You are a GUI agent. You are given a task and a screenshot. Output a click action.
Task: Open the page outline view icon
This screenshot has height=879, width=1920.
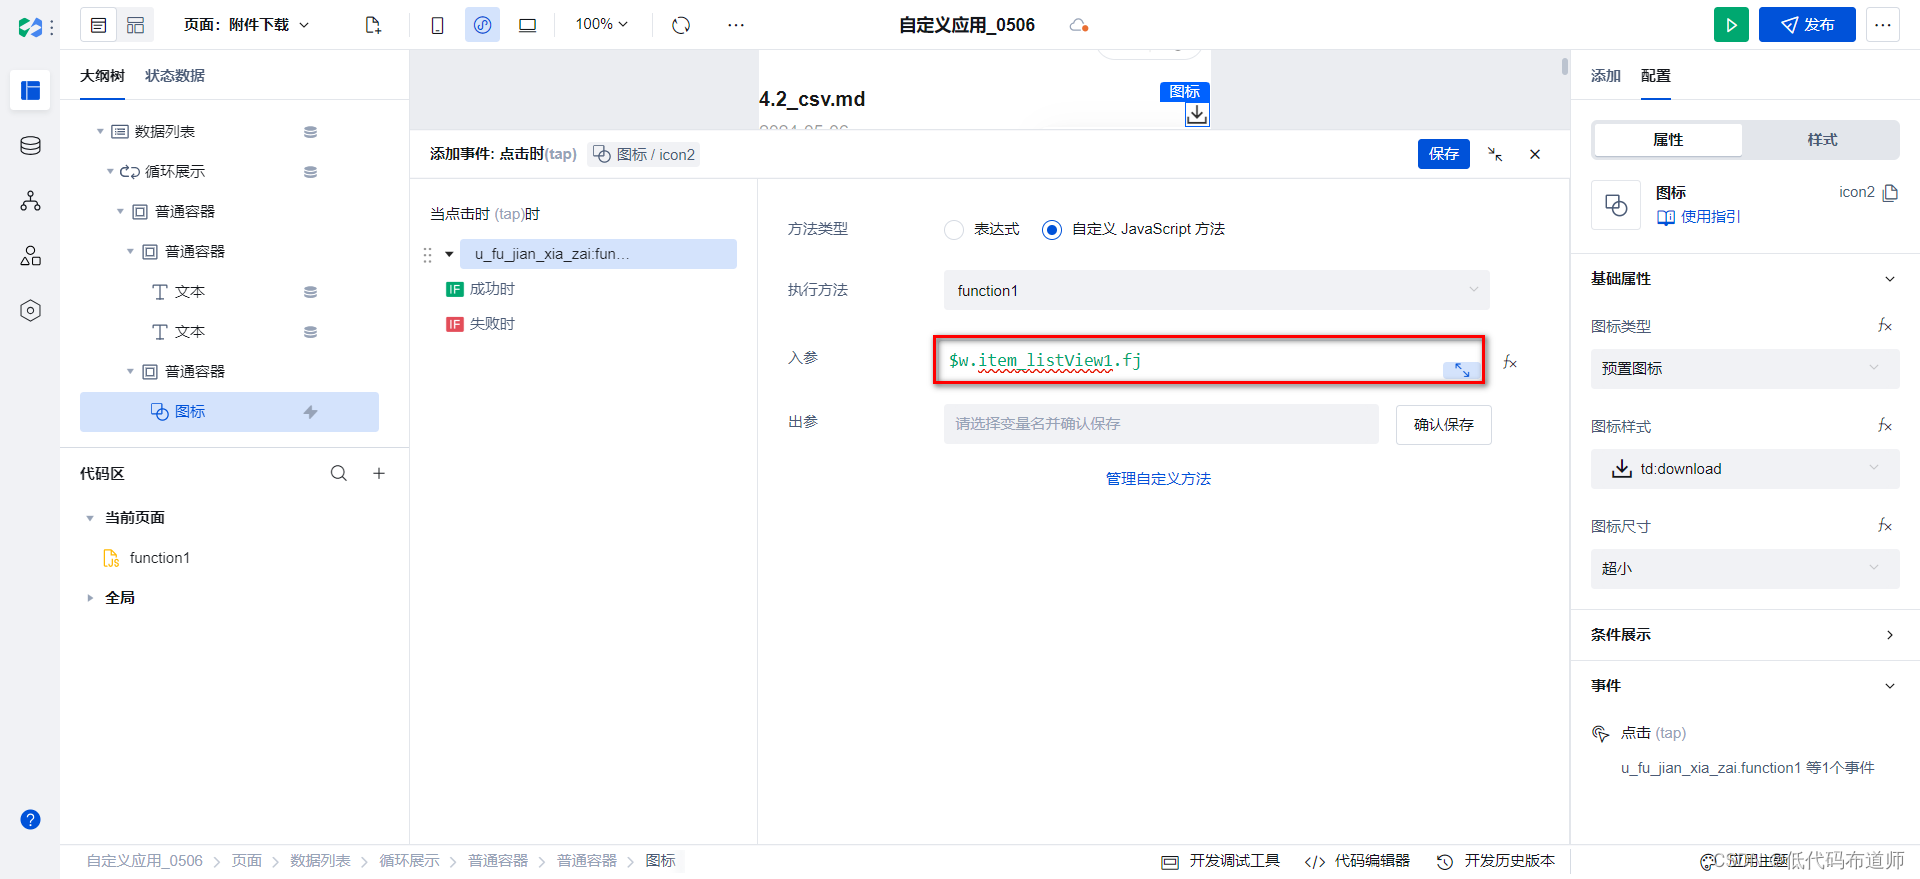[x=99, y=25]
